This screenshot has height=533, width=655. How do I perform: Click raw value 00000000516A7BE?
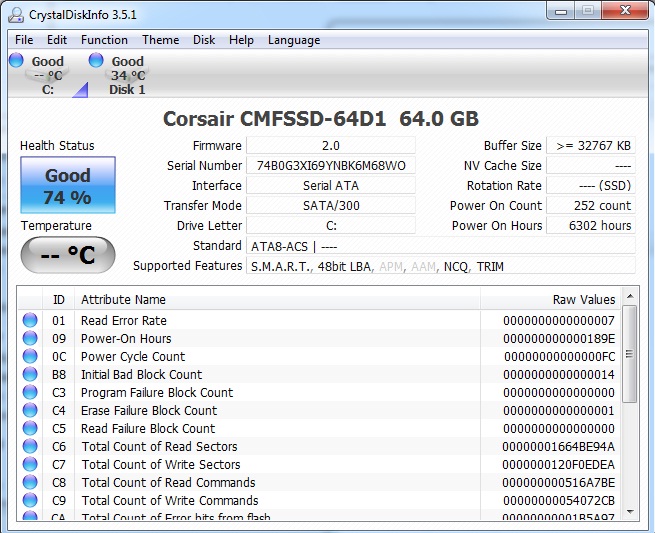click(x=559, y=482)
